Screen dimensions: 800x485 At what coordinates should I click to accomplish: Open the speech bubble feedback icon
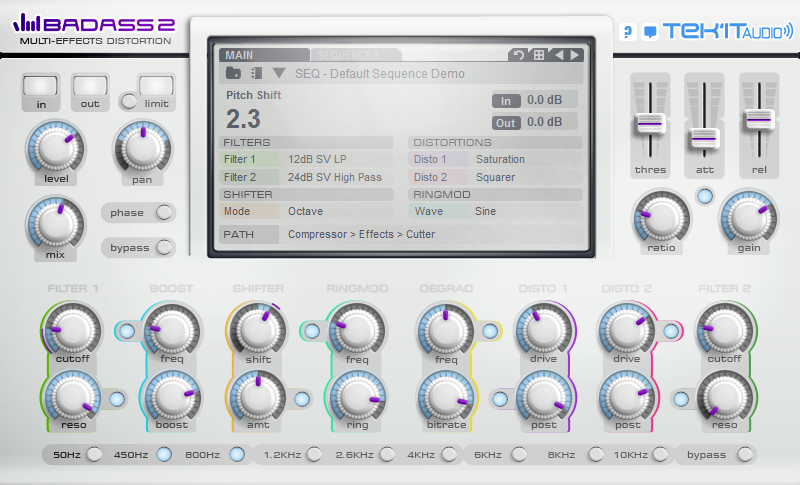pos(650,32)
